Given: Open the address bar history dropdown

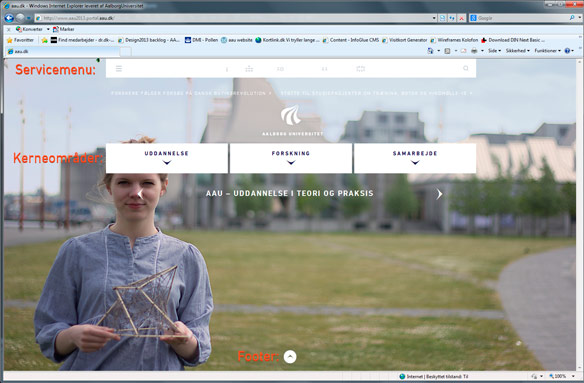Looking at the screenshot, I should click(x=434, y=18).
